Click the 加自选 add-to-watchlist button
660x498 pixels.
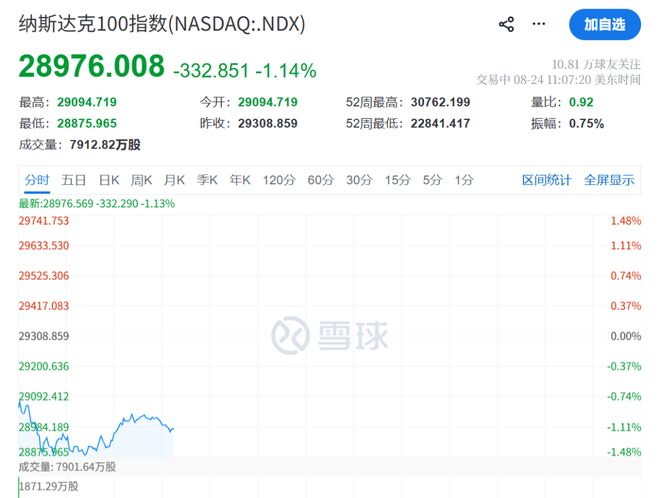point(605,24)
